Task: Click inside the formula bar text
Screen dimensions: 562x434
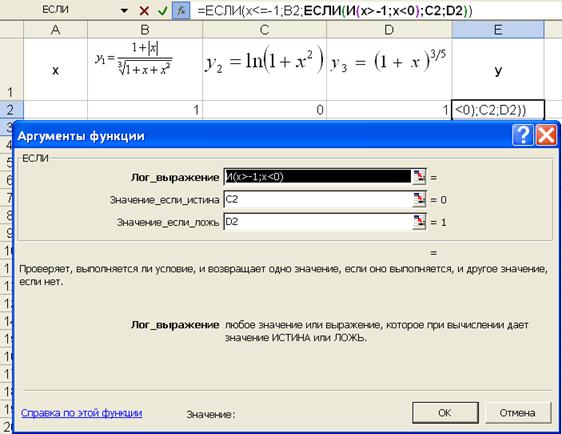Action: 334,11
